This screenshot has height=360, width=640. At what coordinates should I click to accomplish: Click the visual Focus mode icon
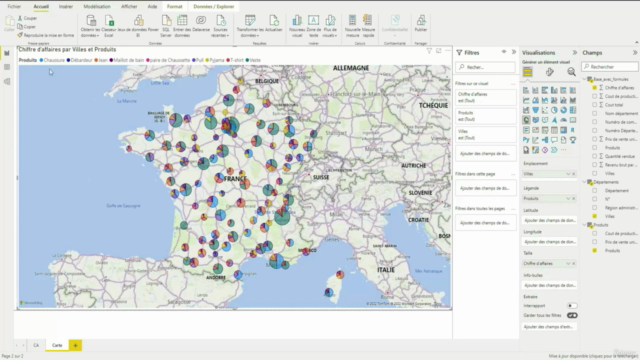pyautogui.click(x=439, y=51)
